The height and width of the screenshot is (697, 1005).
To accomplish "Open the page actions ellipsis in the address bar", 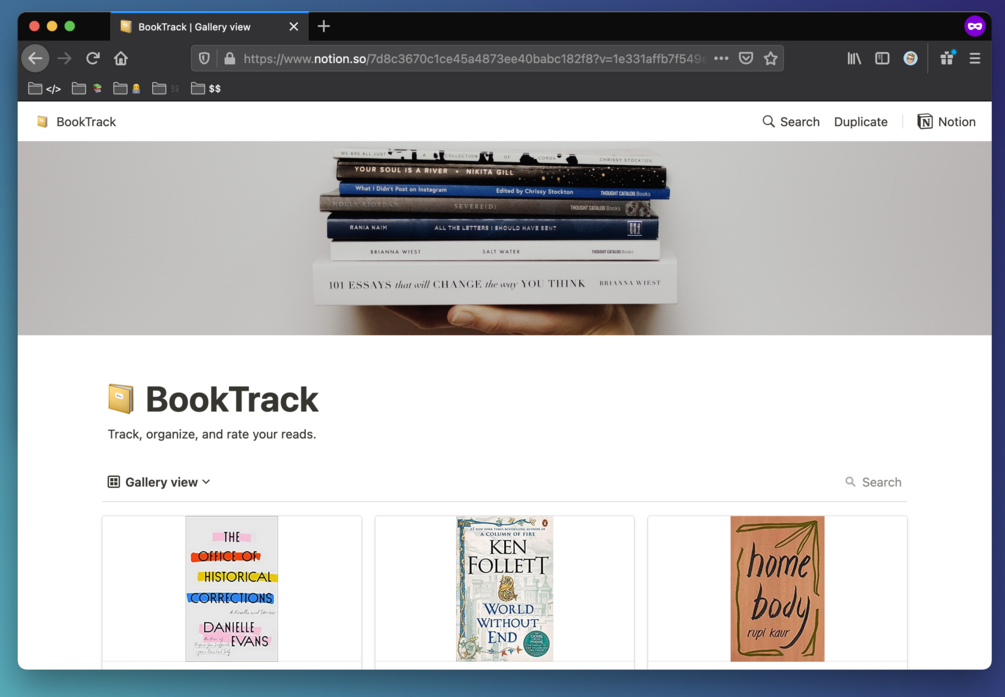I will 720,58.
